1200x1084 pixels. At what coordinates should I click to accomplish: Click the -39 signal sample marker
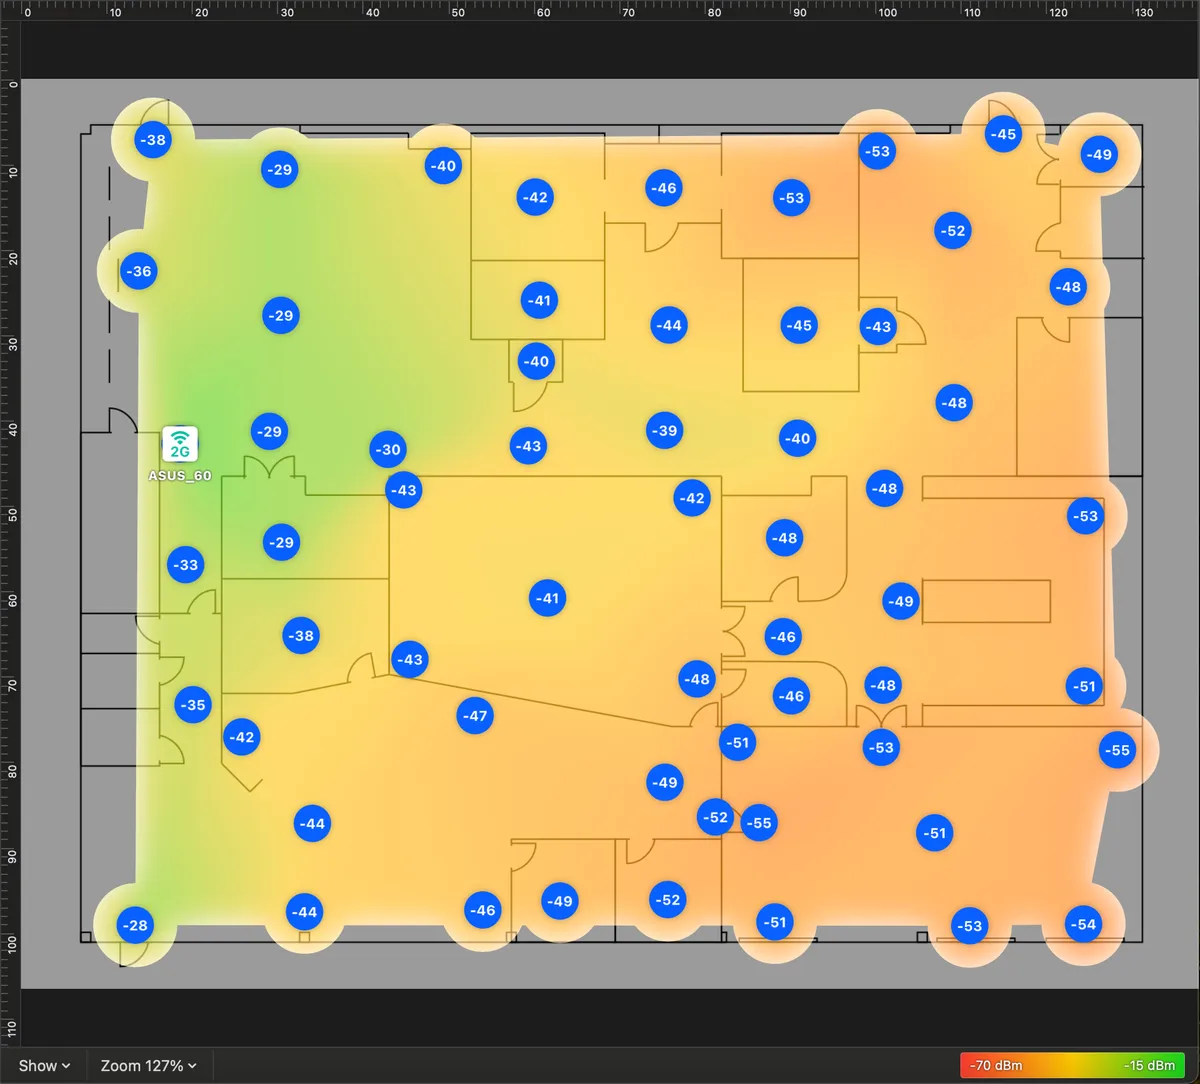click(x=665, y=431)
